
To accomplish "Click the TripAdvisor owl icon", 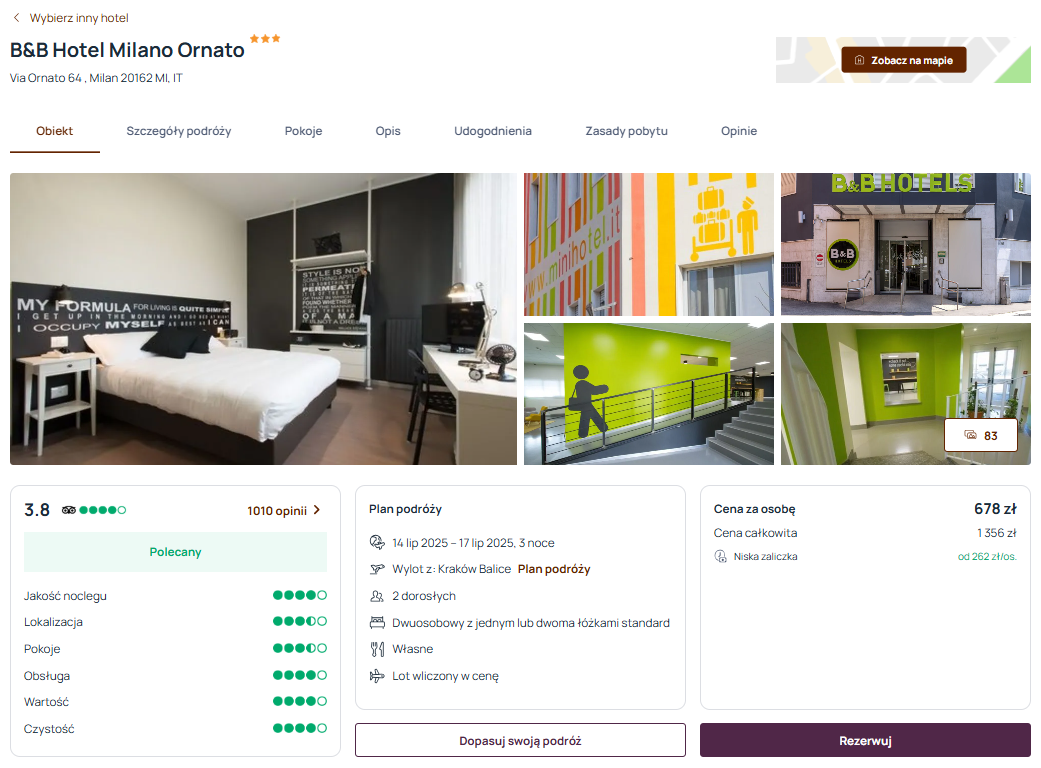I will (68, 510).
